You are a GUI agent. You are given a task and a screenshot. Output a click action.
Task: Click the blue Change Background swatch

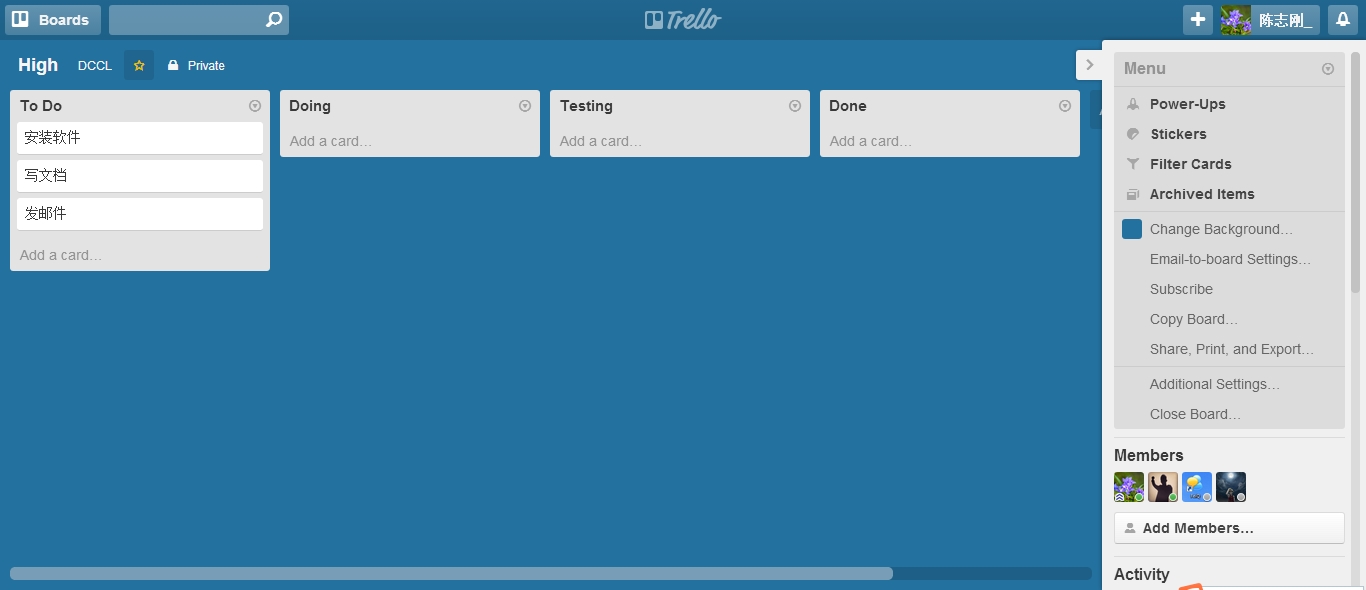pos(1132,229)
